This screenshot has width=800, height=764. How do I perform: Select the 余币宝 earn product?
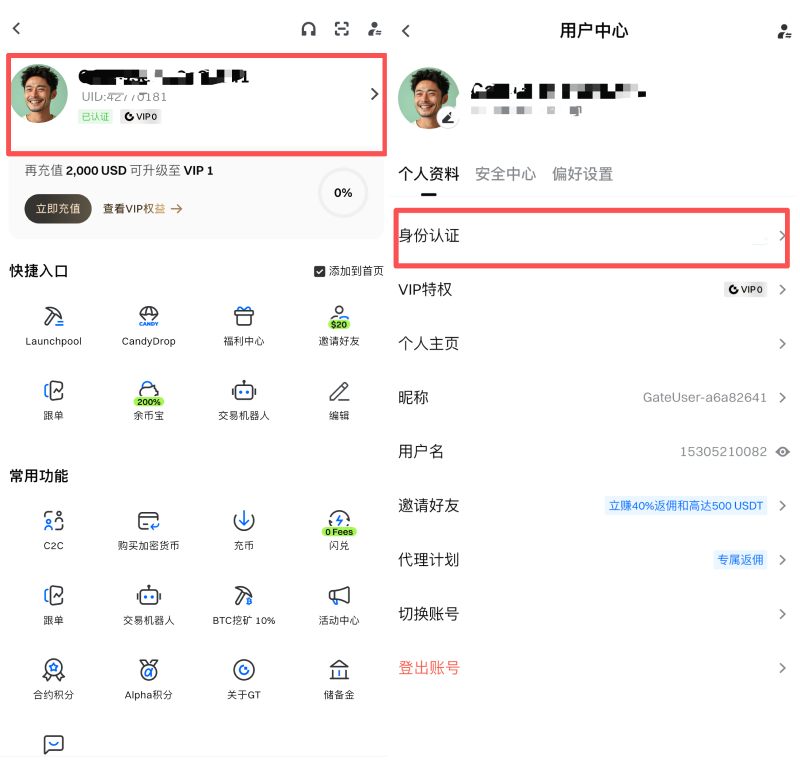(147, 398)
